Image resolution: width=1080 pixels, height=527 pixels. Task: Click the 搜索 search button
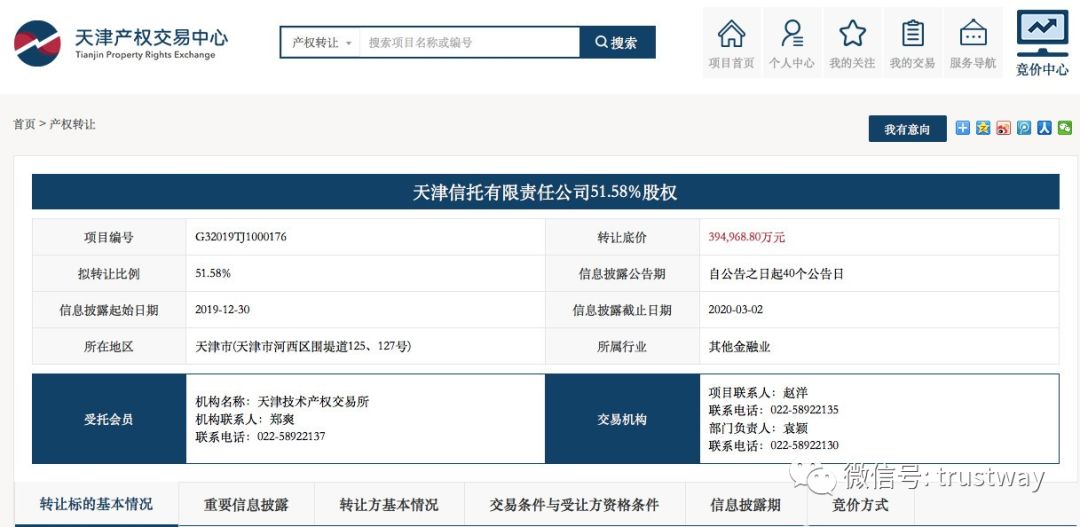pyautogui.click(x=617, y=43)
